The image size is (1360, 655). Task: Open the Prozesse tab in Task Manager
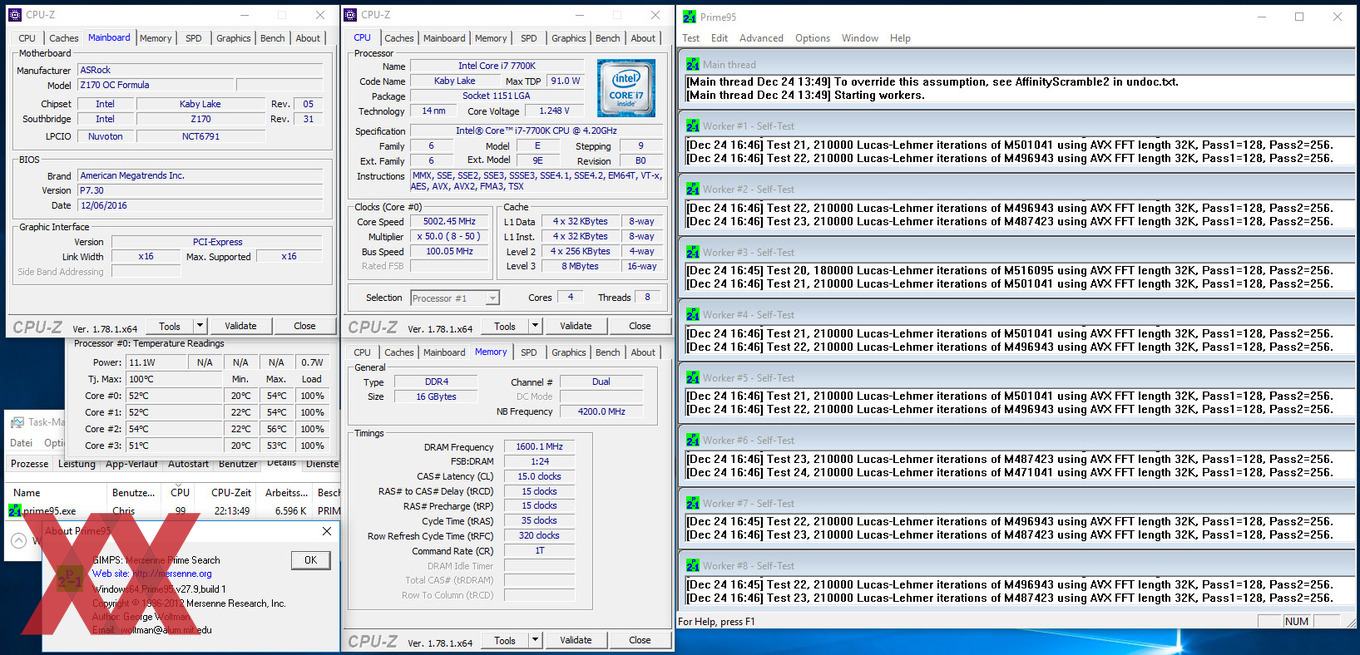tap(29, 463)
